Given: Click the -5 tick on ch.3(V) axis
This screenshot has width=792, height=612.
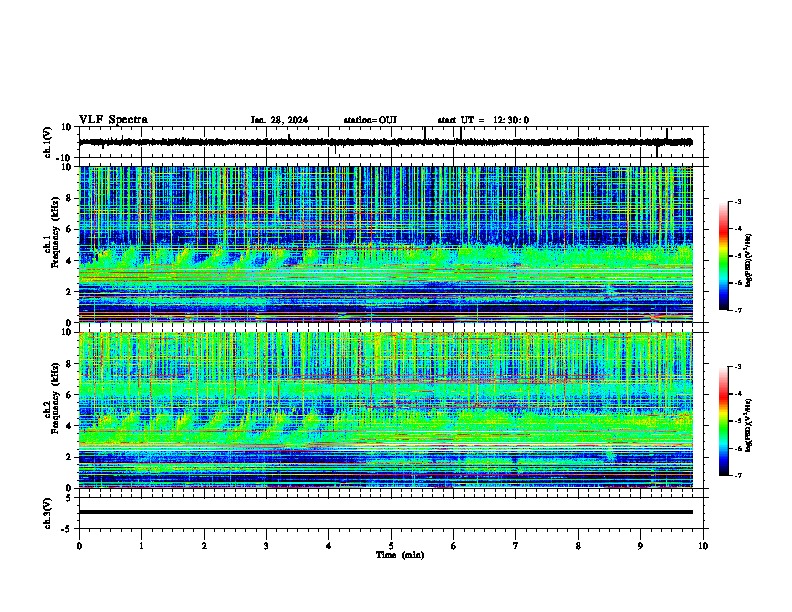Looking at the screenshot, I should pos(67,529).
